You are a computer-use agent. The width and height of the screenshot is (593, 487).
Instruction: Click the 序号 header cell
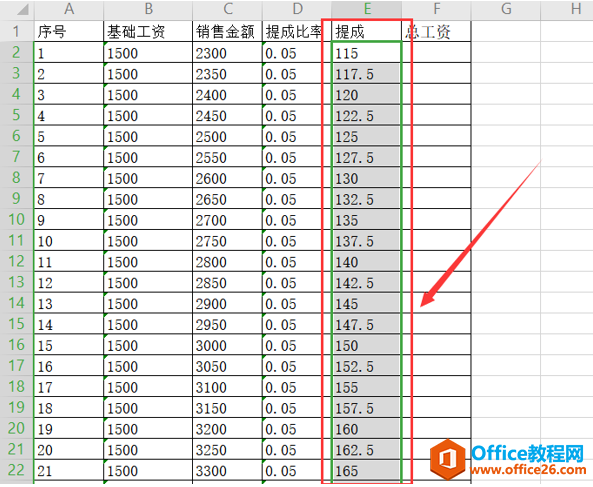68,31
